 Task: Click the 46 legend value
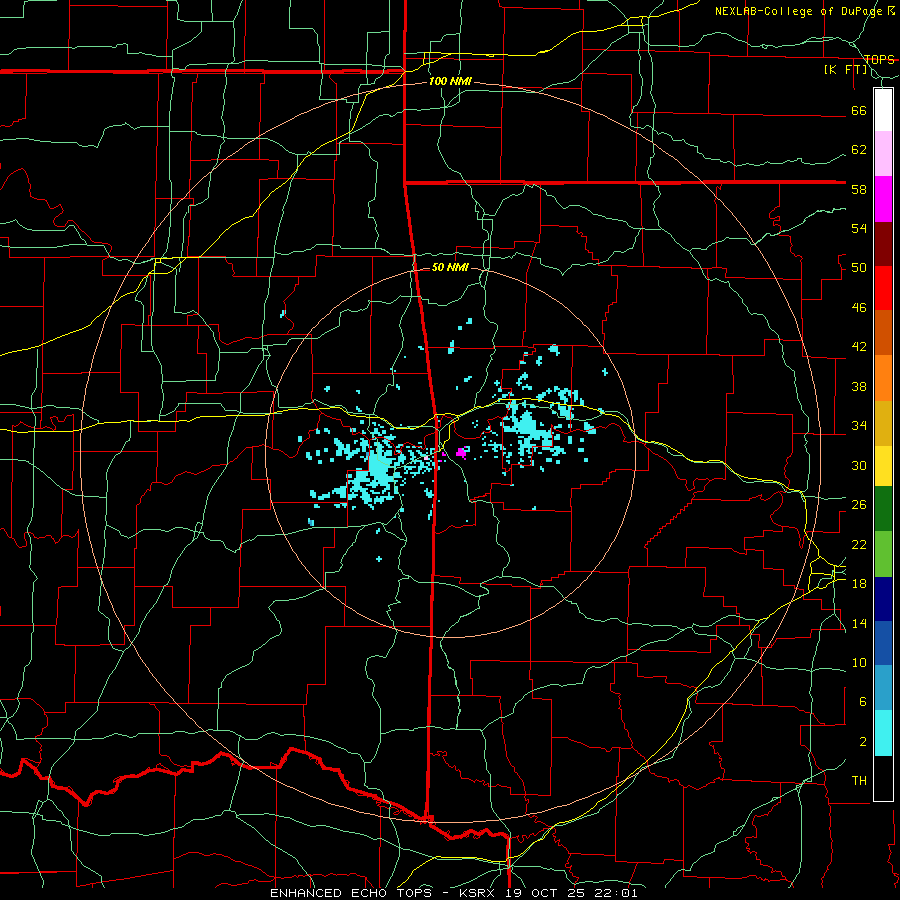point(859,308)
